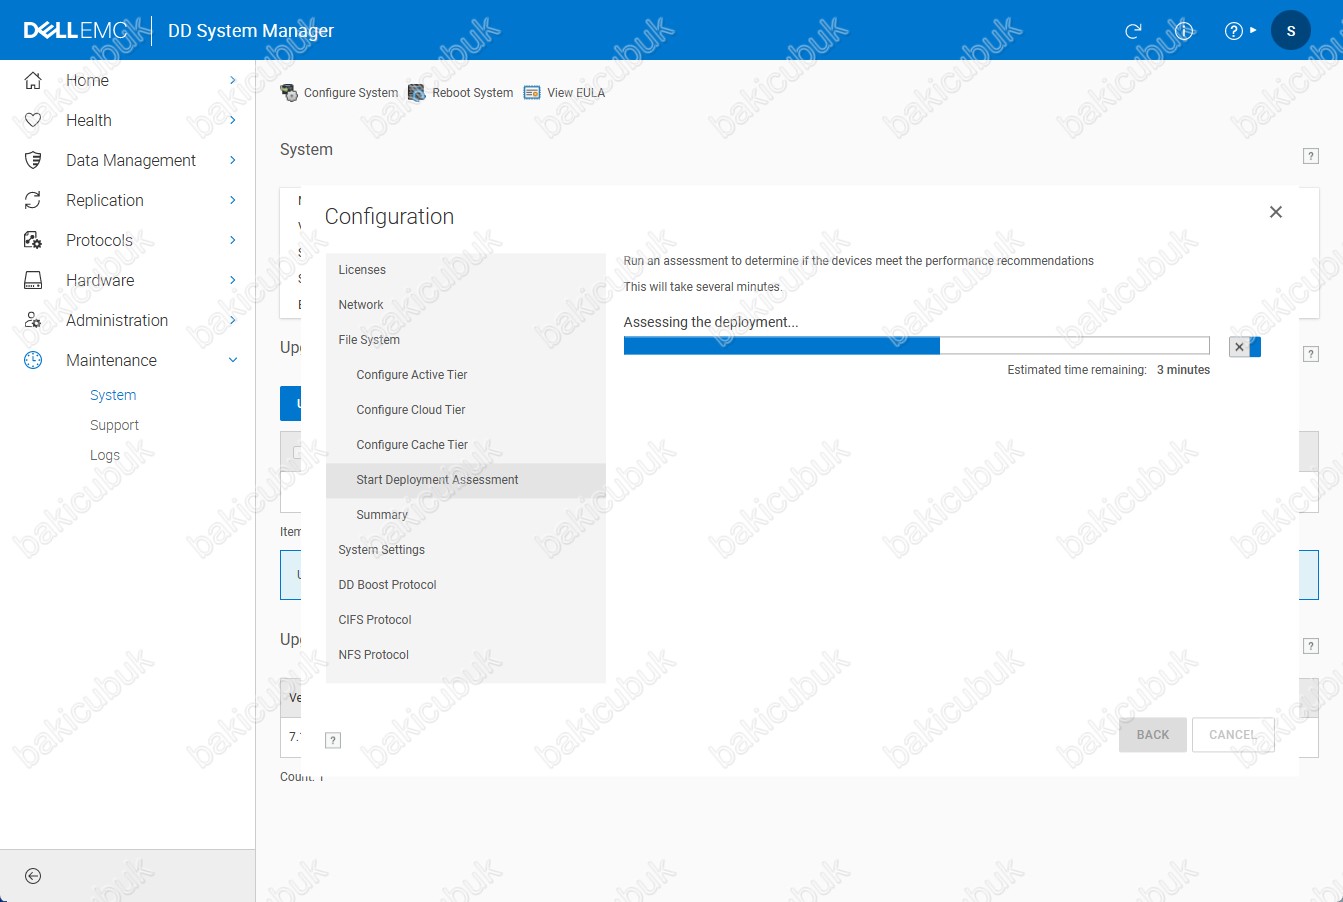Screen dimensions: 1343x902
Task: Click the Maintenance clock icon
Action: [x=33, y=360]
